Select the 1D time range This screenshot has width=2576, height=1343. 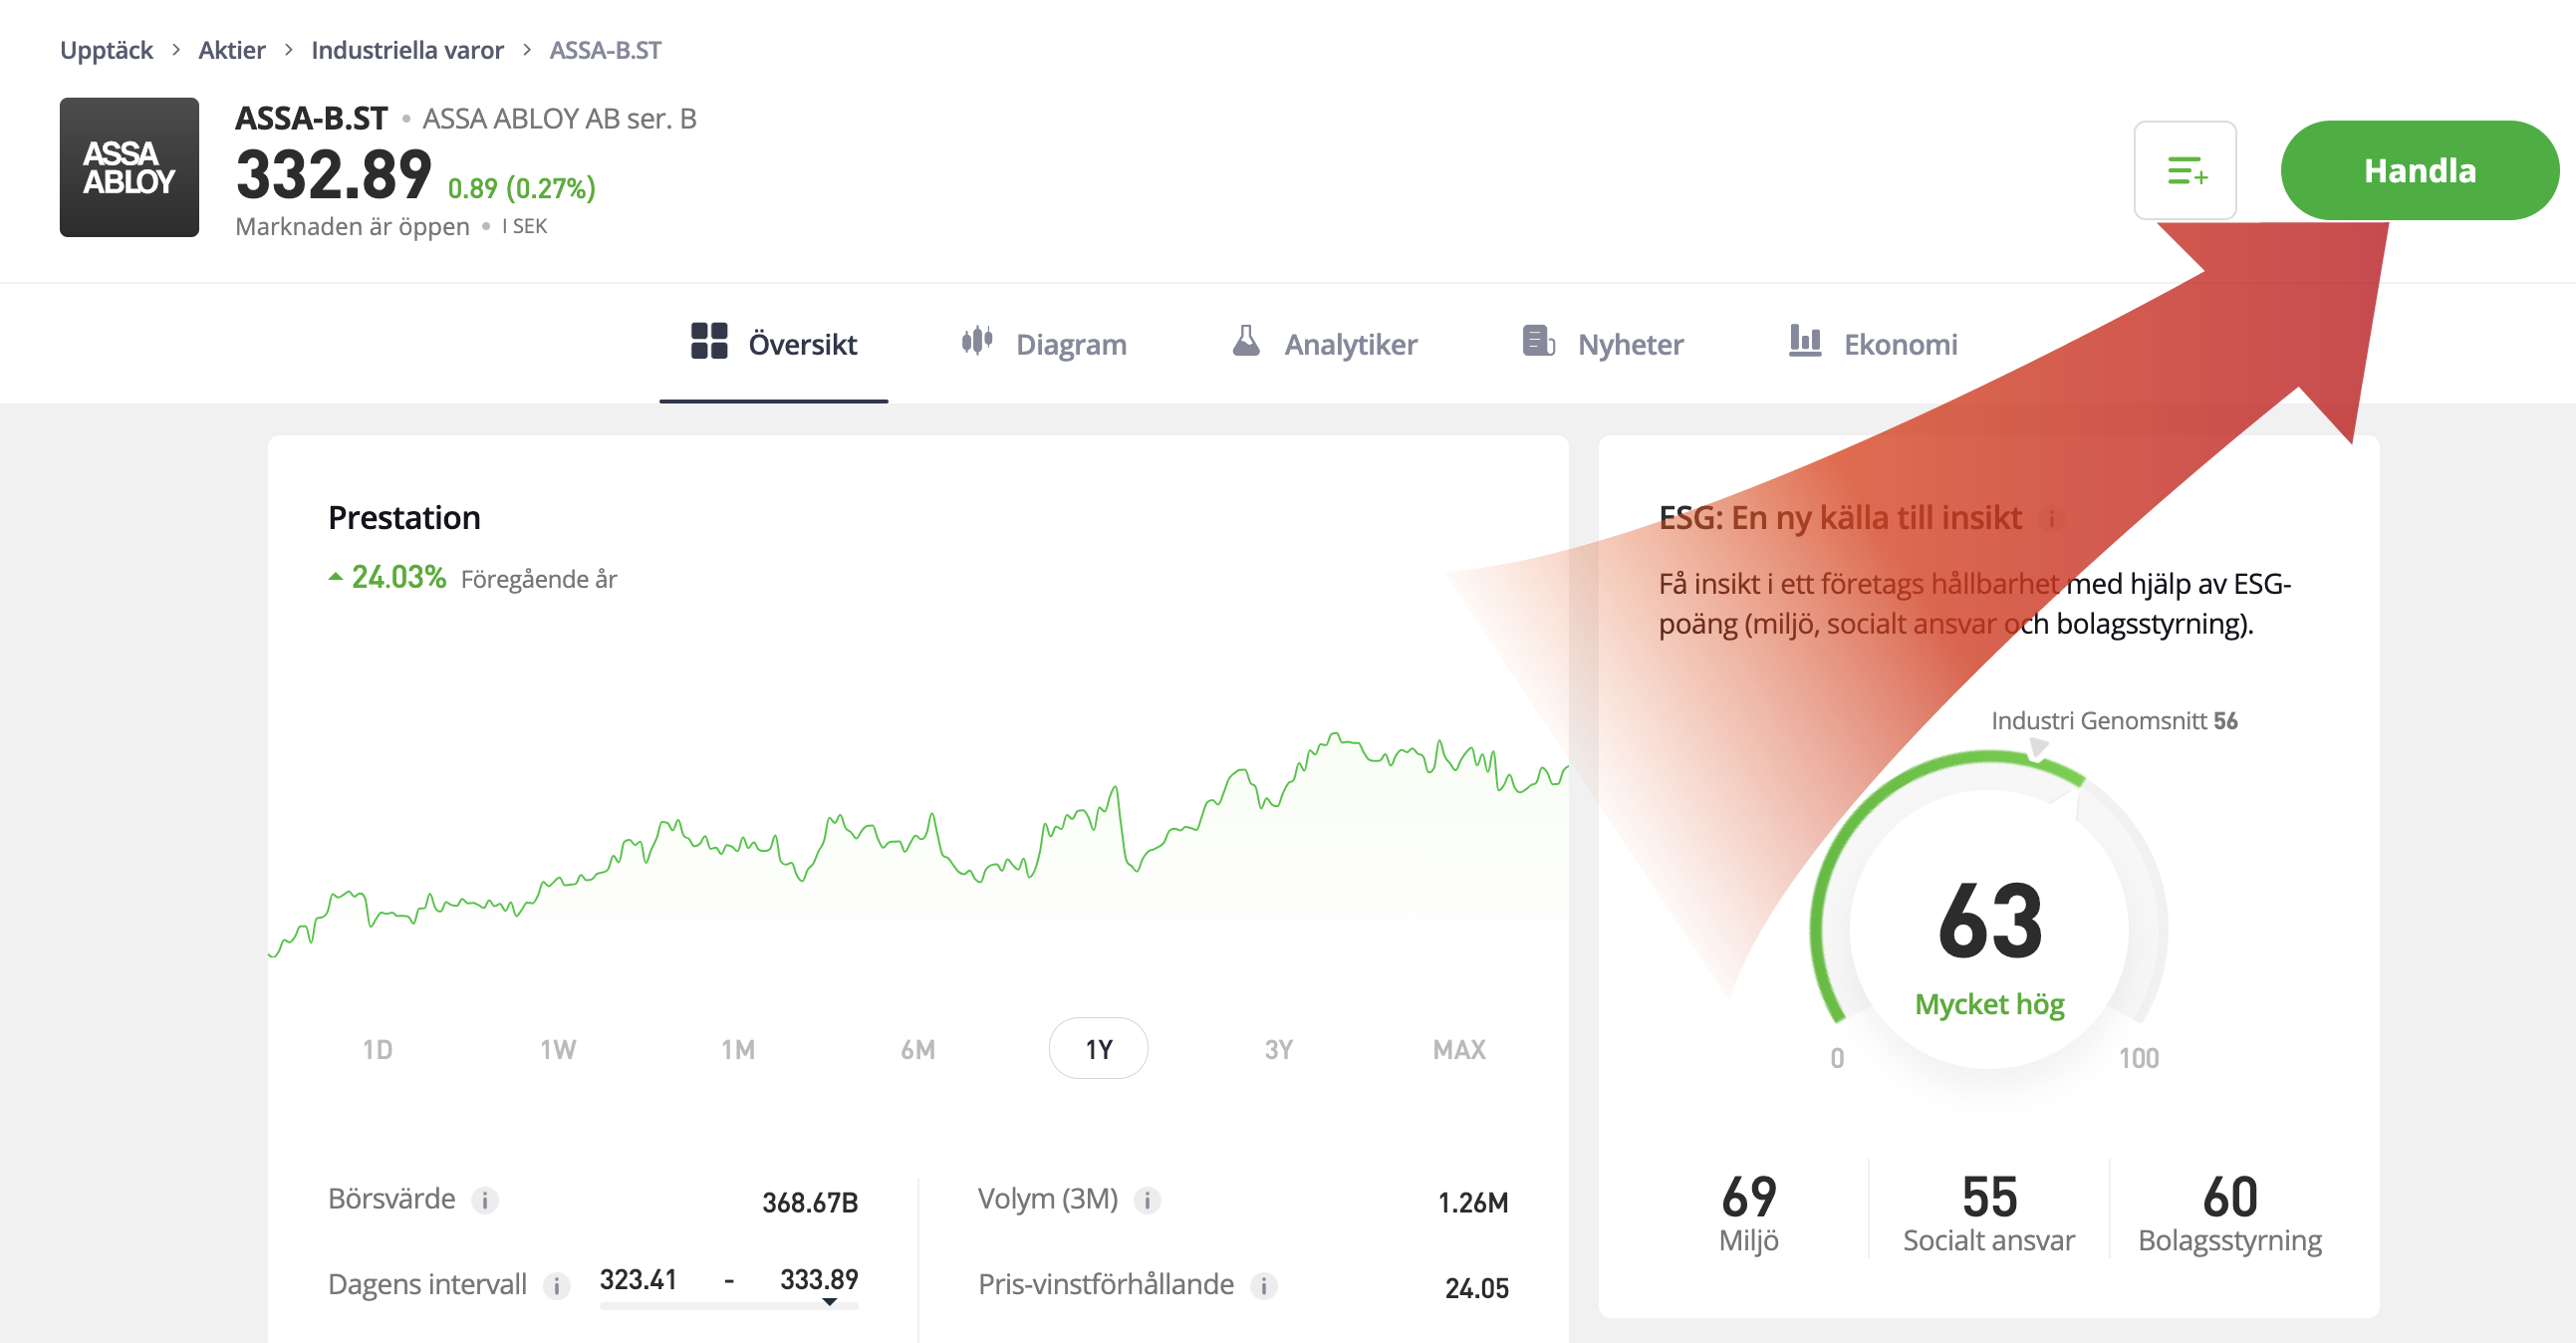[377, 1049]
